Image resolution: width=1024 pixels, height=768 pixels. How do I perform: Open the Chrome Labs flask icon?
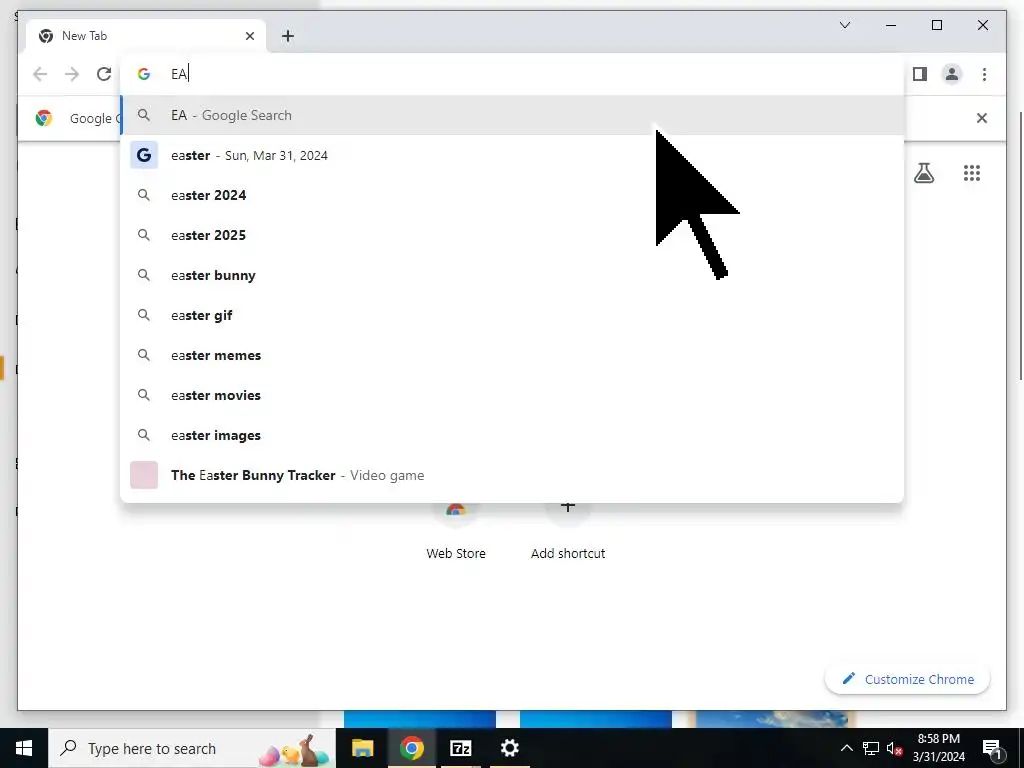click(923, 173)
